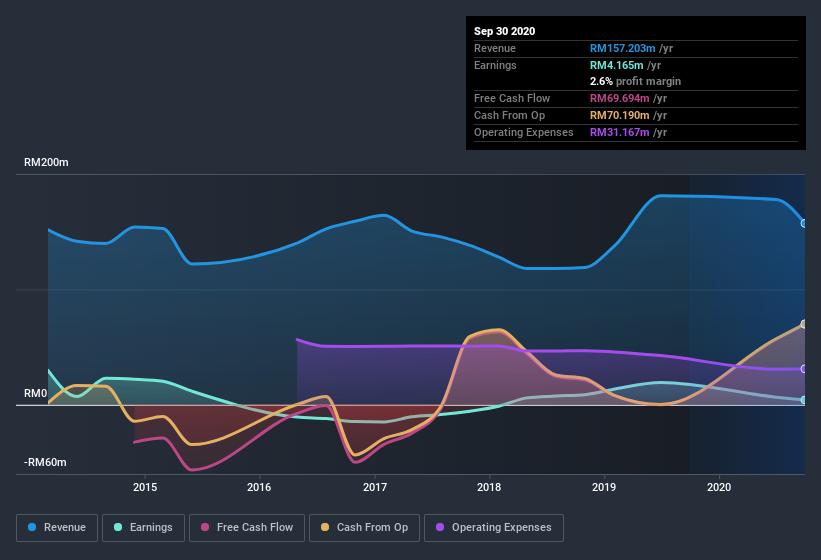Click the Operating Expenses label in tooltip

(524, 132)
